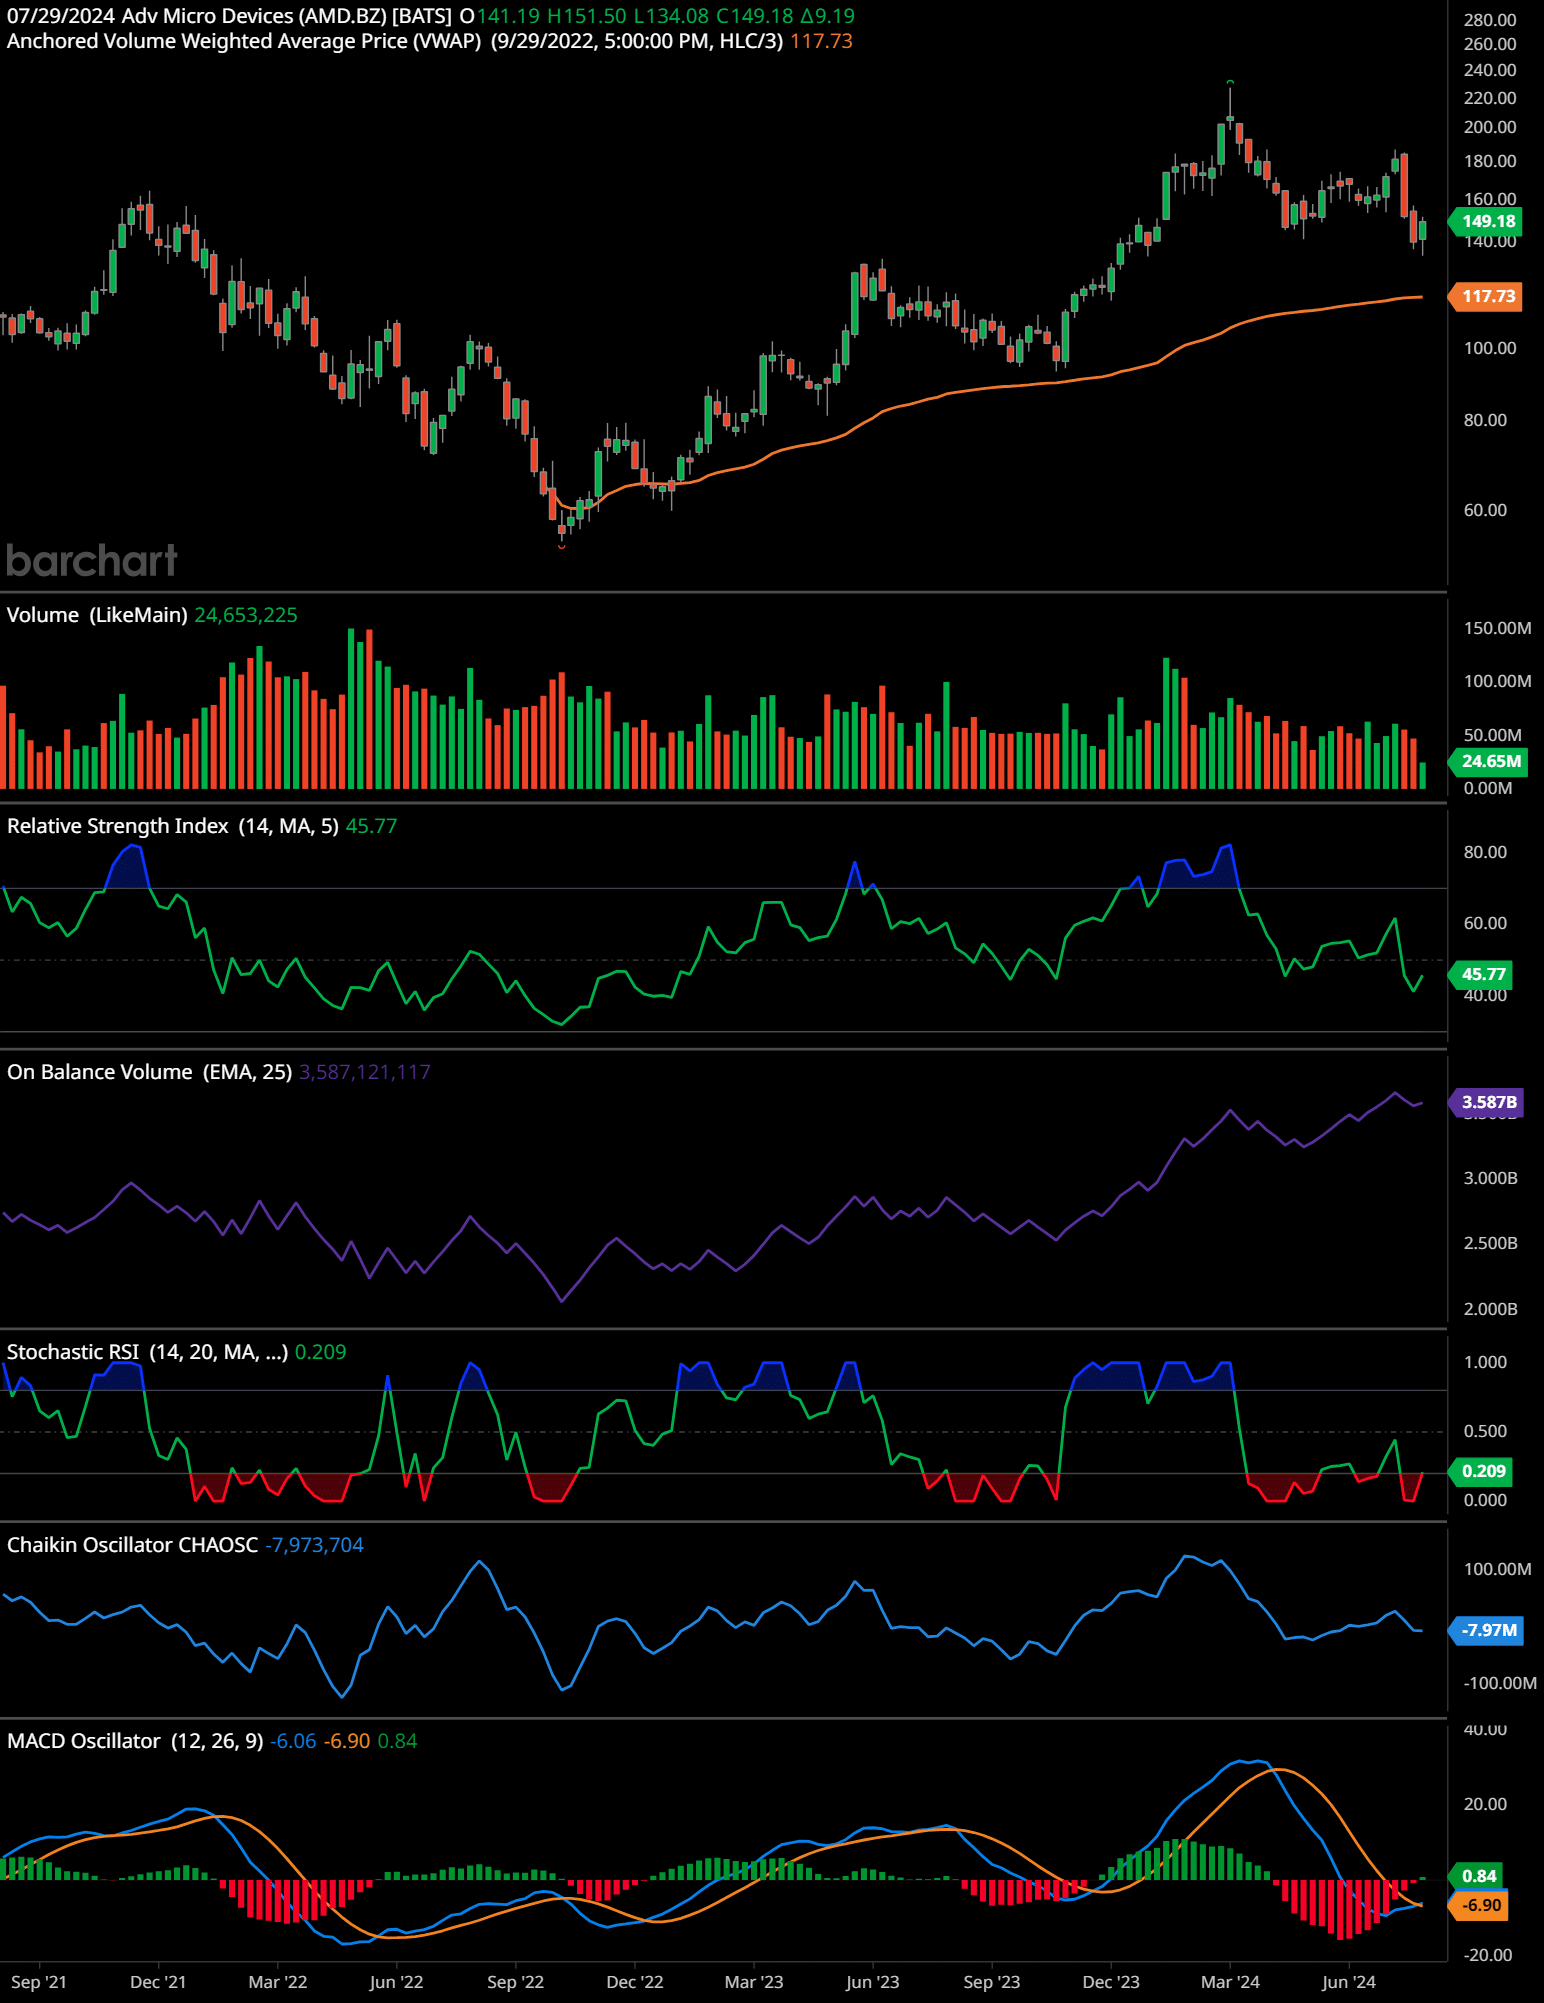Click the 0.500 Stochastic RSI axis label
The image size is (1544, 2003).
[1485, 1431]
